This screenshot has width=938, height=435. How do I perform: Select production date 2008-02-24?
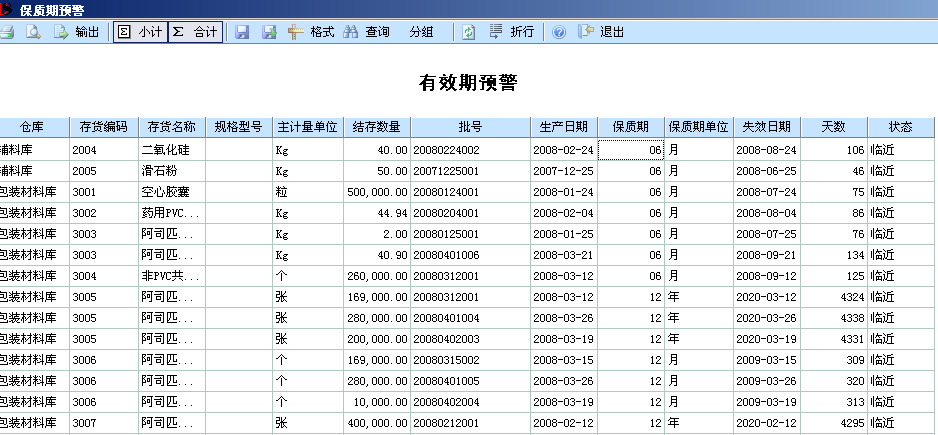point(564,150)
